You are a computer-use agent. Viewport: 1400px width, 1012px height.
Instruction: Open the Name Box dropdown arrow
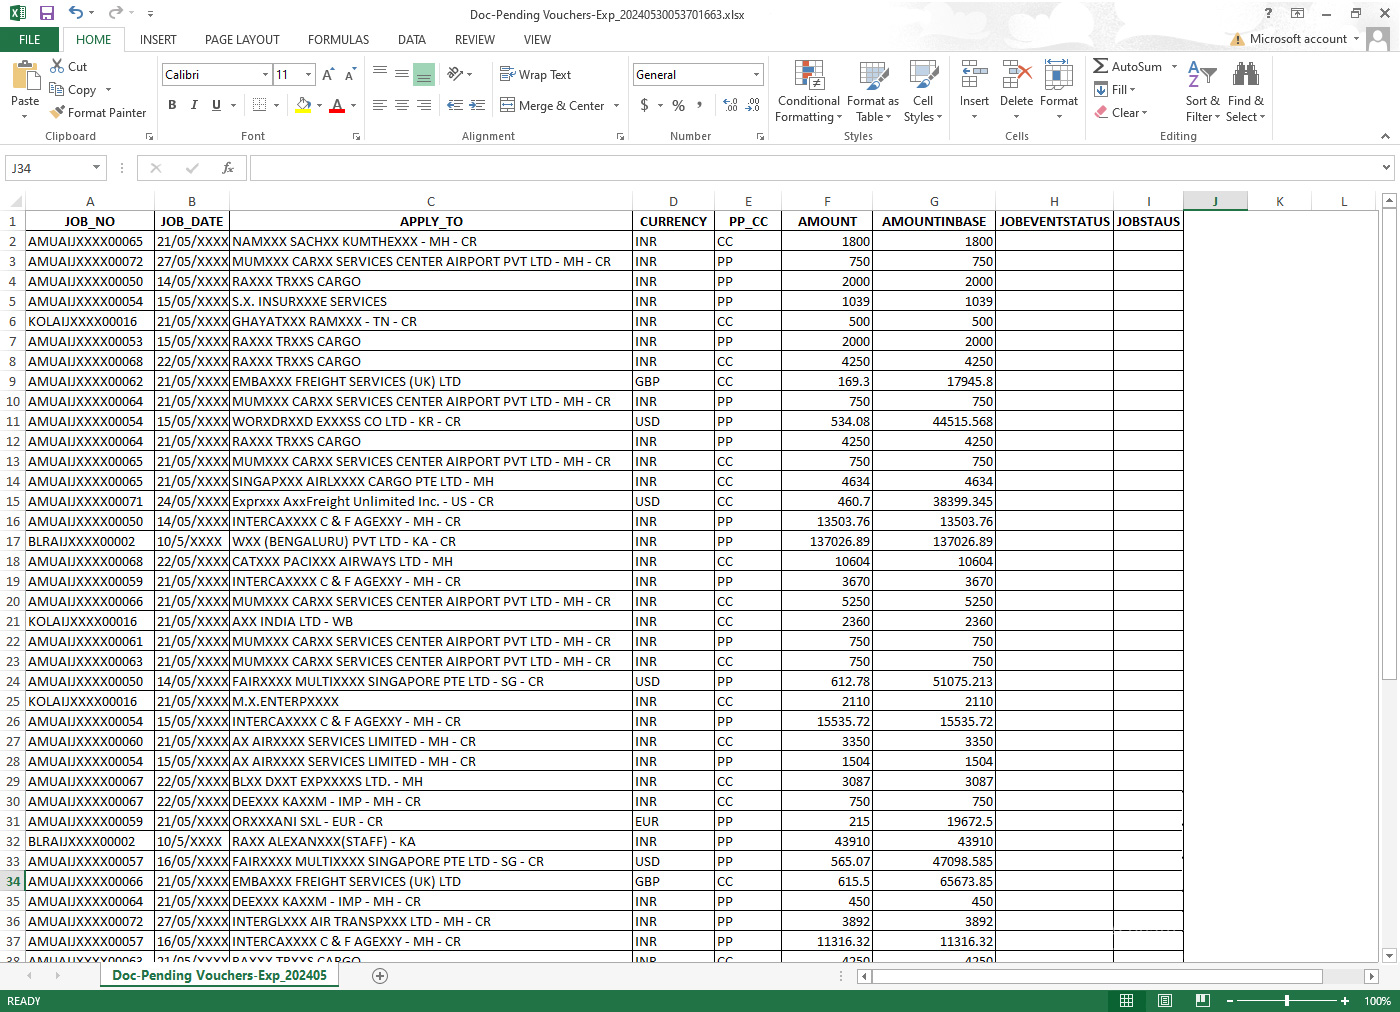(96, 168)
